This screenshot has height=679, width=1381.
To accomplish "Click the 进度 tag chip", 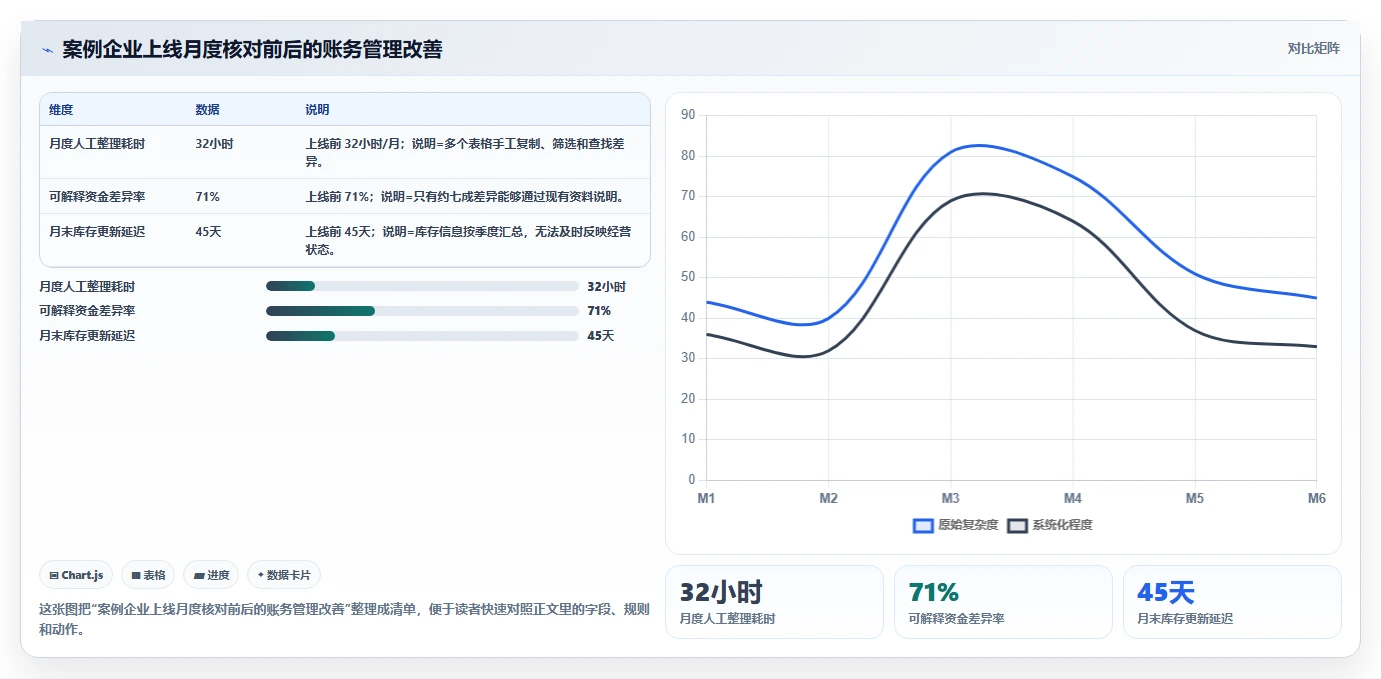I will 211,575.
